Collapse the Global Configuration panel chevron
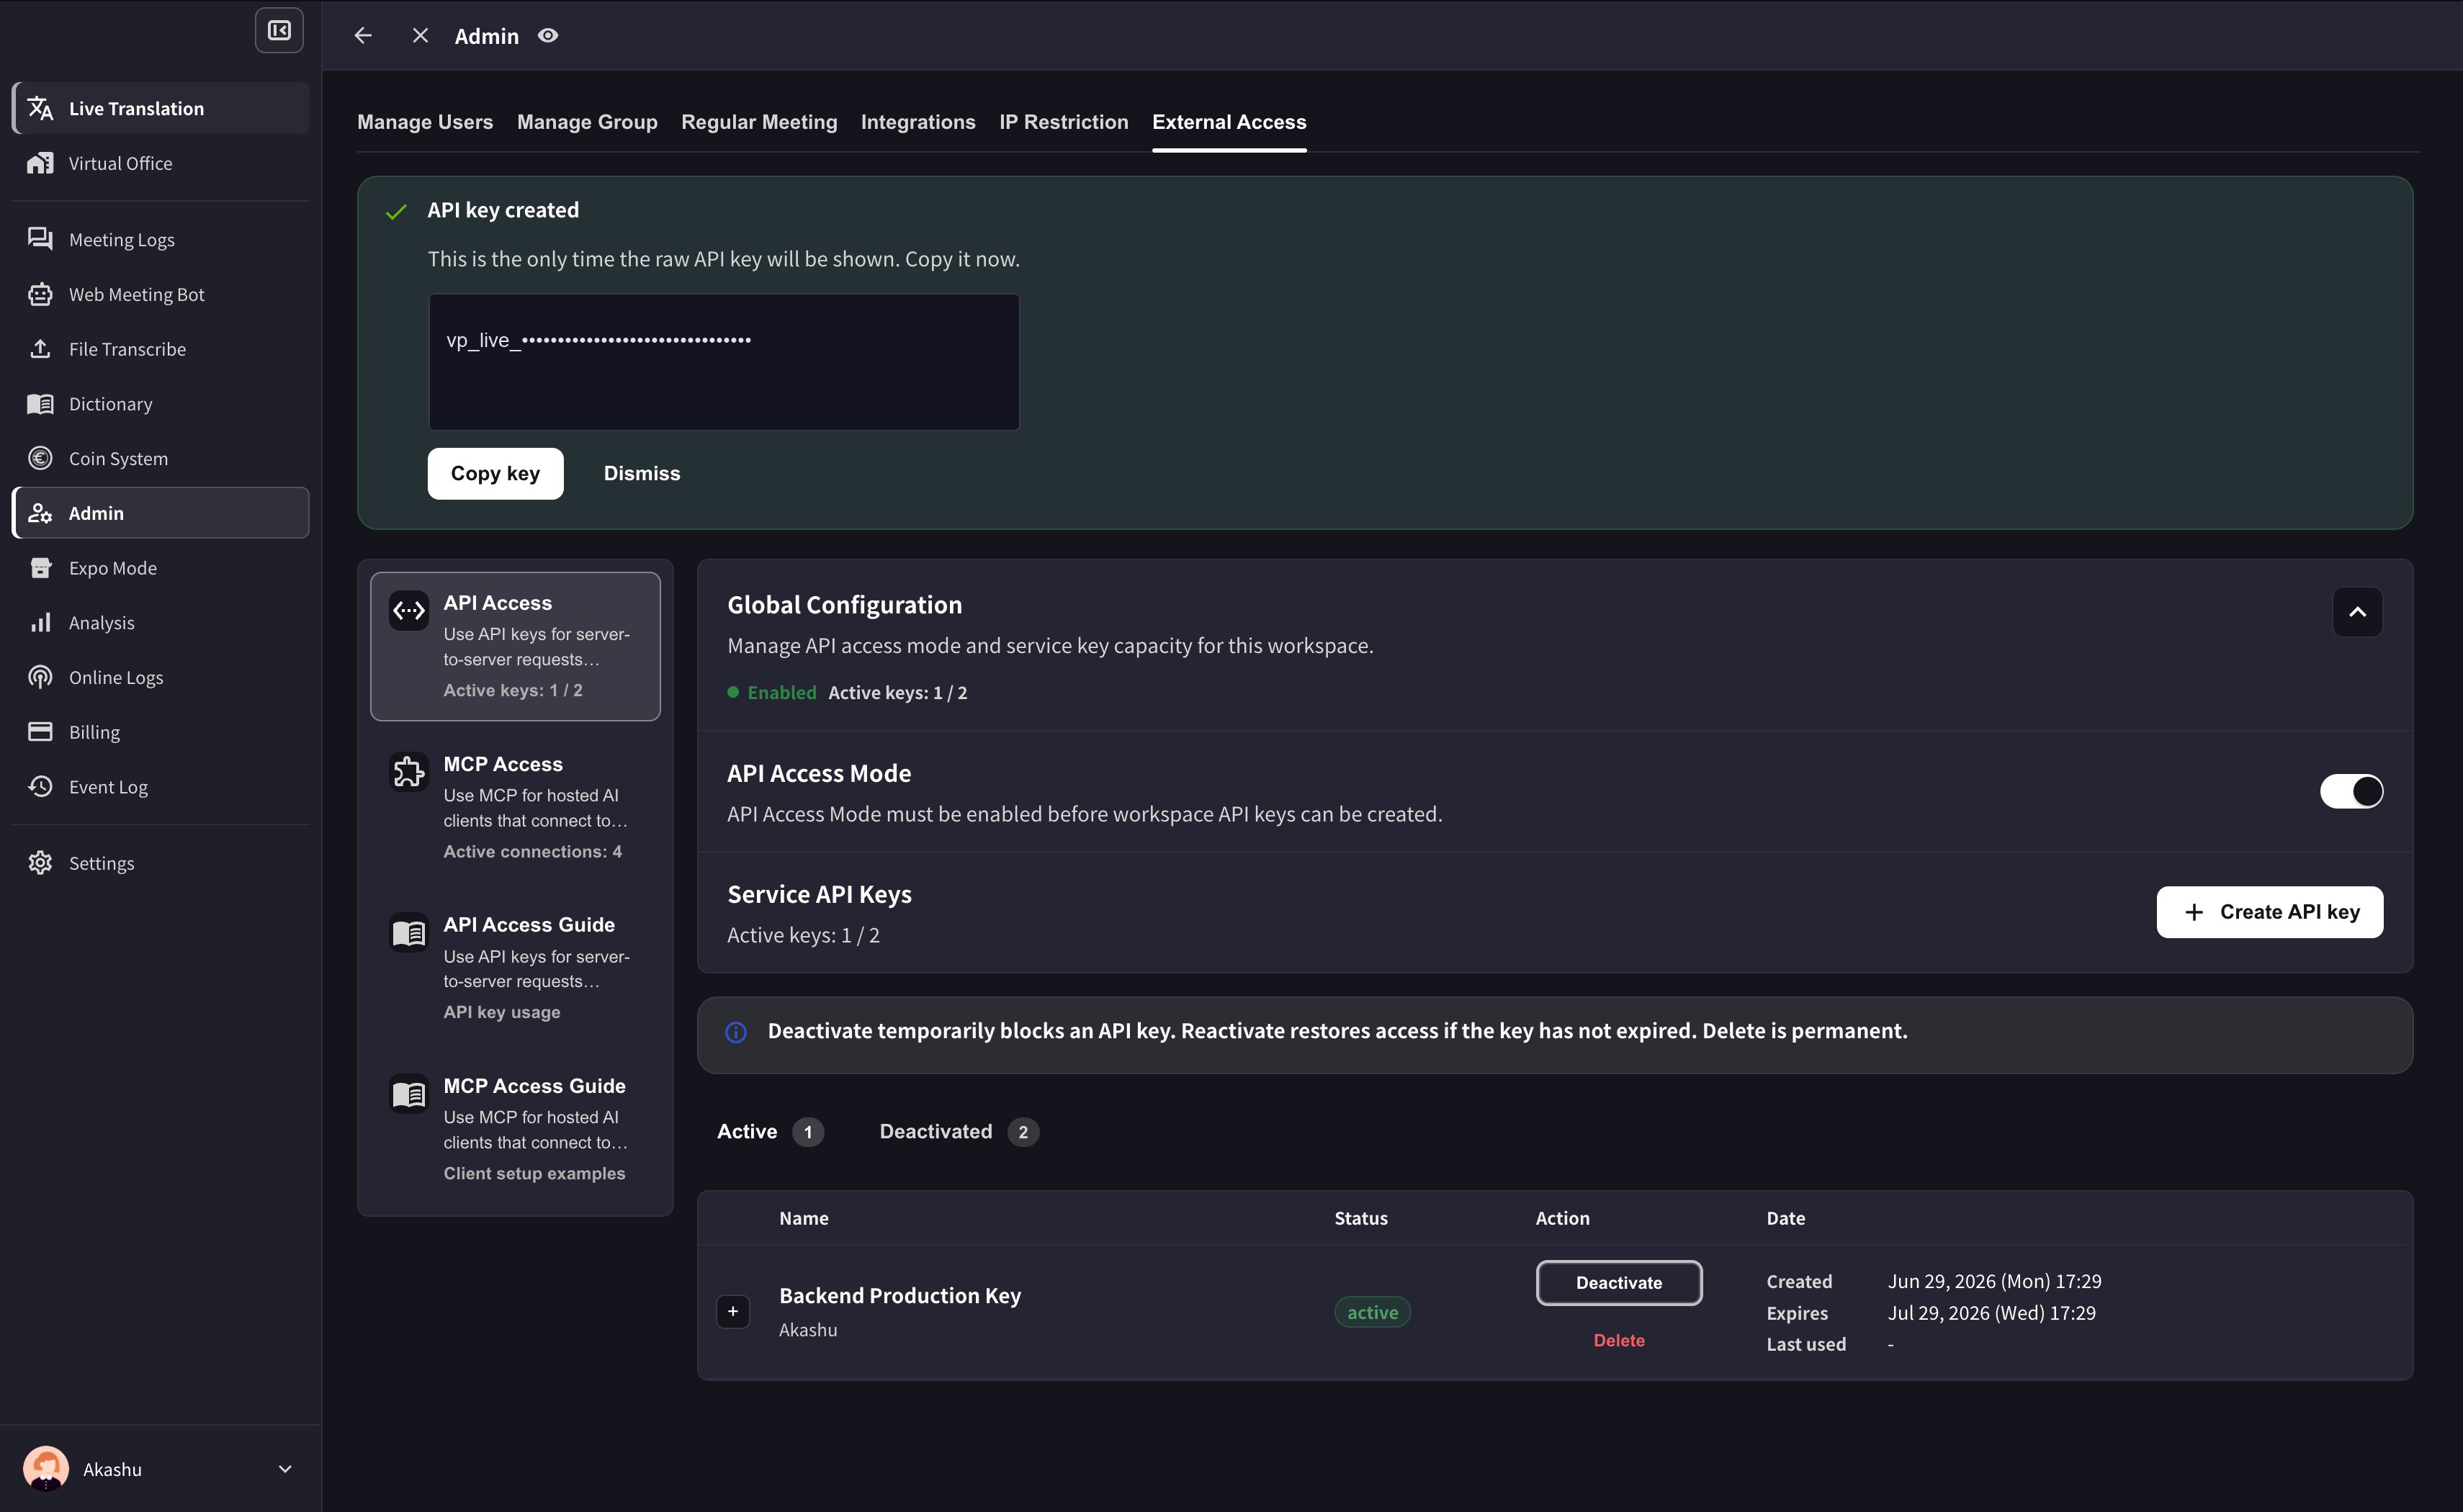This screenshot has width=2463, height=1512. click(x=2357, y=612)
